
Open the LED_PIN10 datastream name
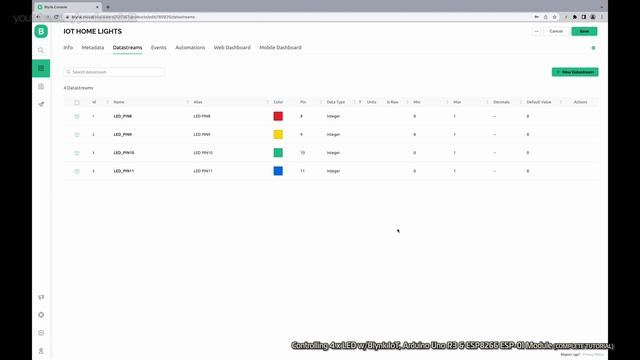pyautogui.click(x=124, y=153)
